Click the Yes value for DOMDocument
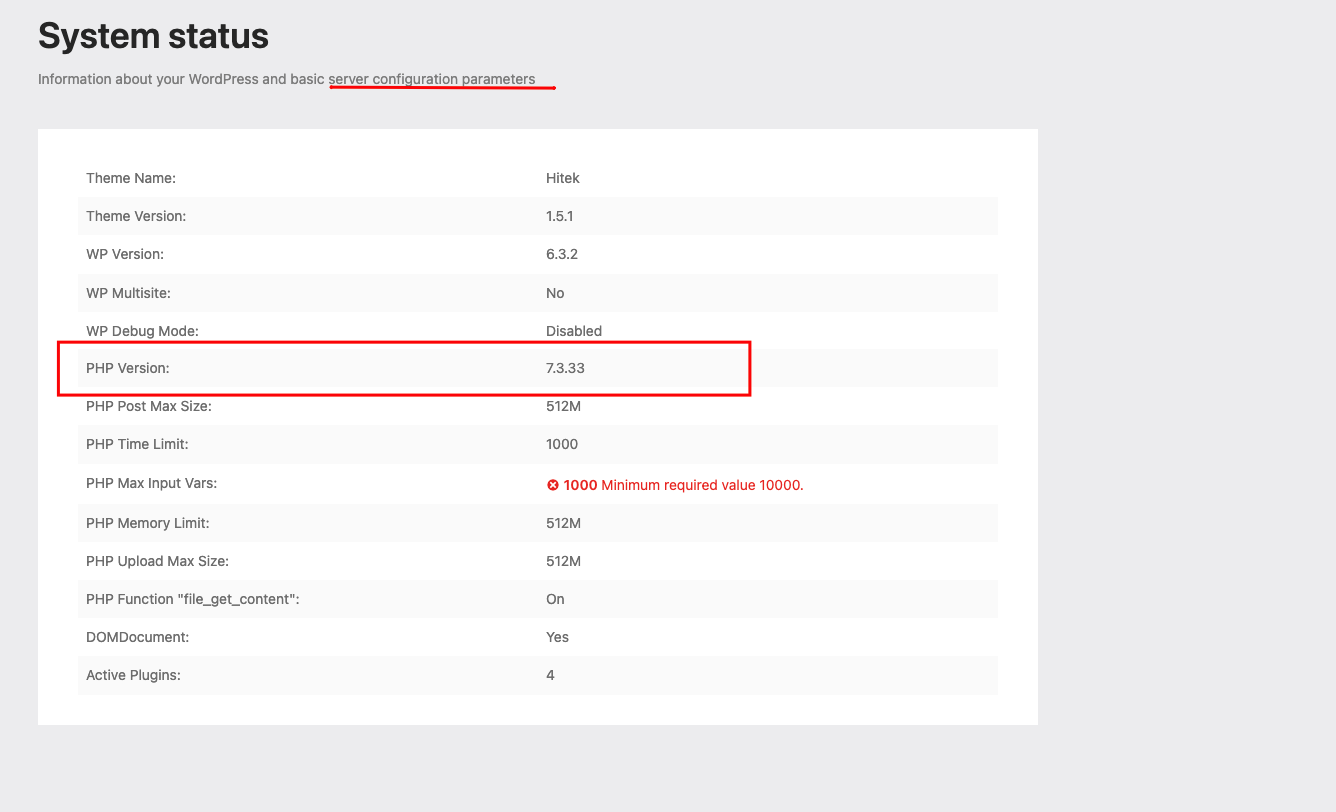 click(x=557, y=637)
